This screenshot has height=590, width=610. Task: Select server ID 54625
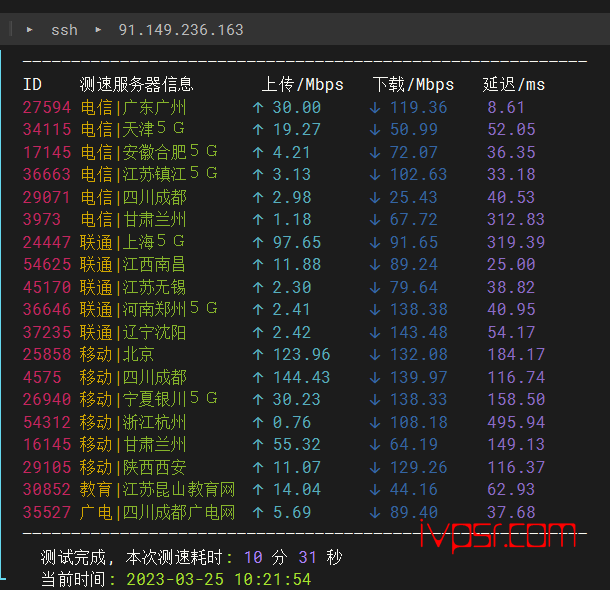point(47,264)
